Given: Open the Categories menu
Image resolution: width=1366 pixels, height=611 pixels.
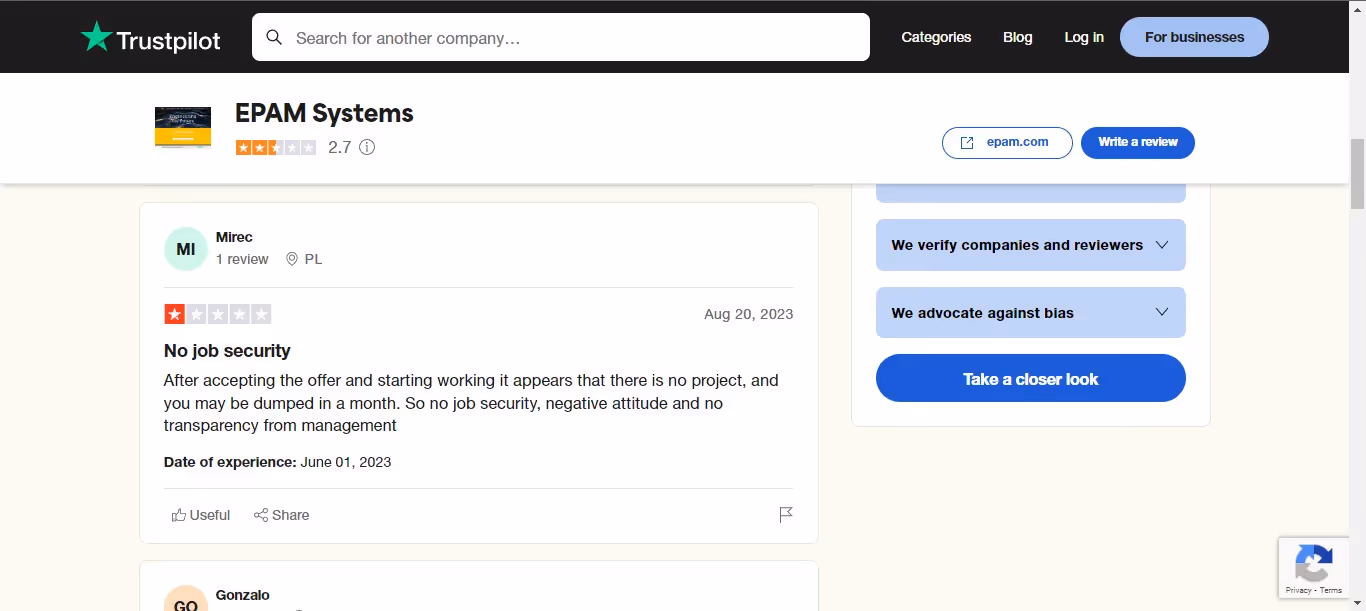Looking at the screenshot, I should pyautogui.click(x=936, y=37).
